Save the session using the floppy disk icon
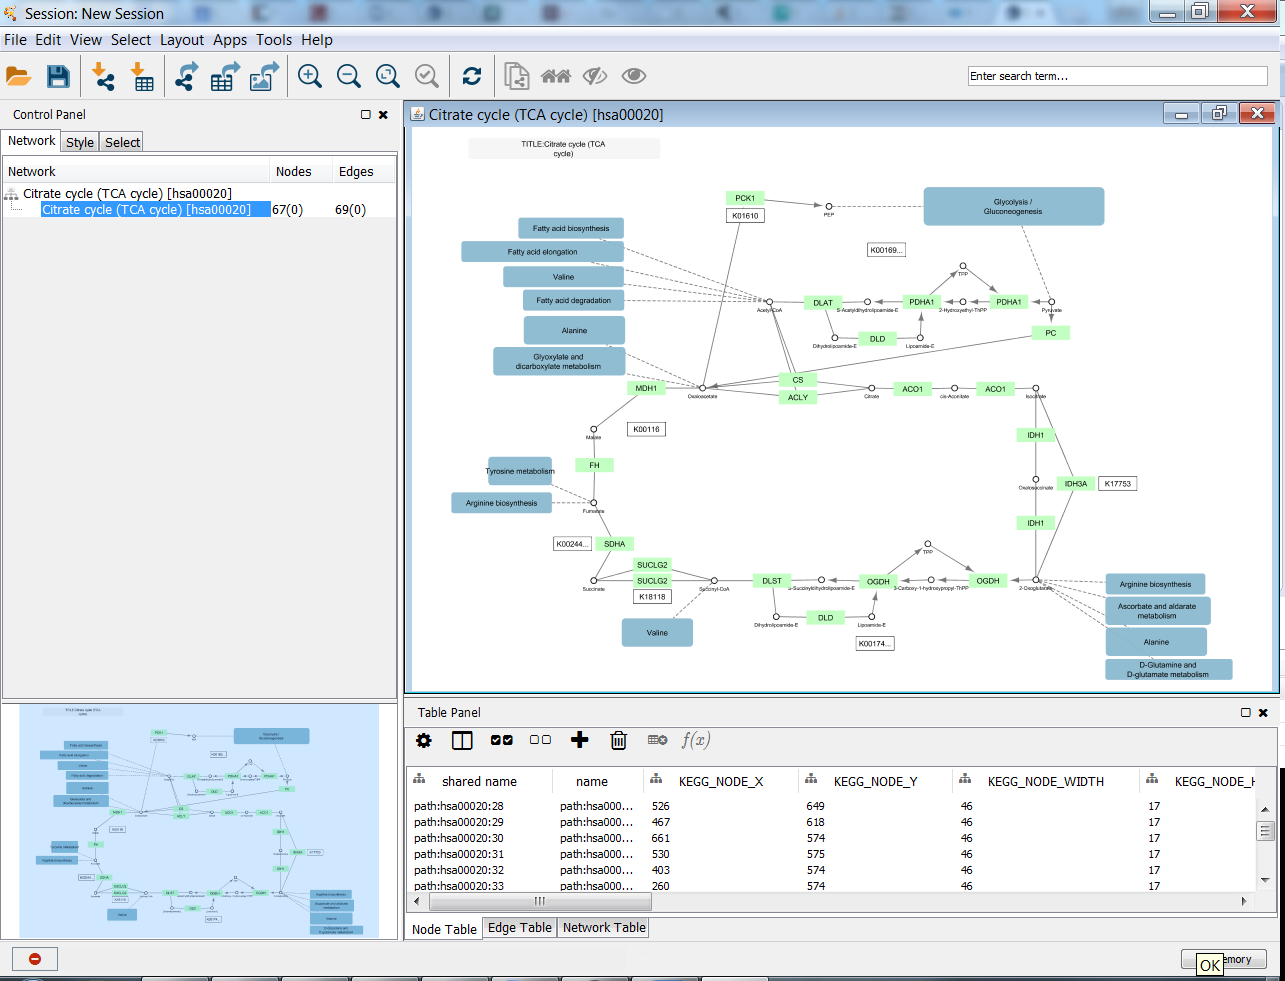This screenshot has height=981, width=1285. [58, 76]
